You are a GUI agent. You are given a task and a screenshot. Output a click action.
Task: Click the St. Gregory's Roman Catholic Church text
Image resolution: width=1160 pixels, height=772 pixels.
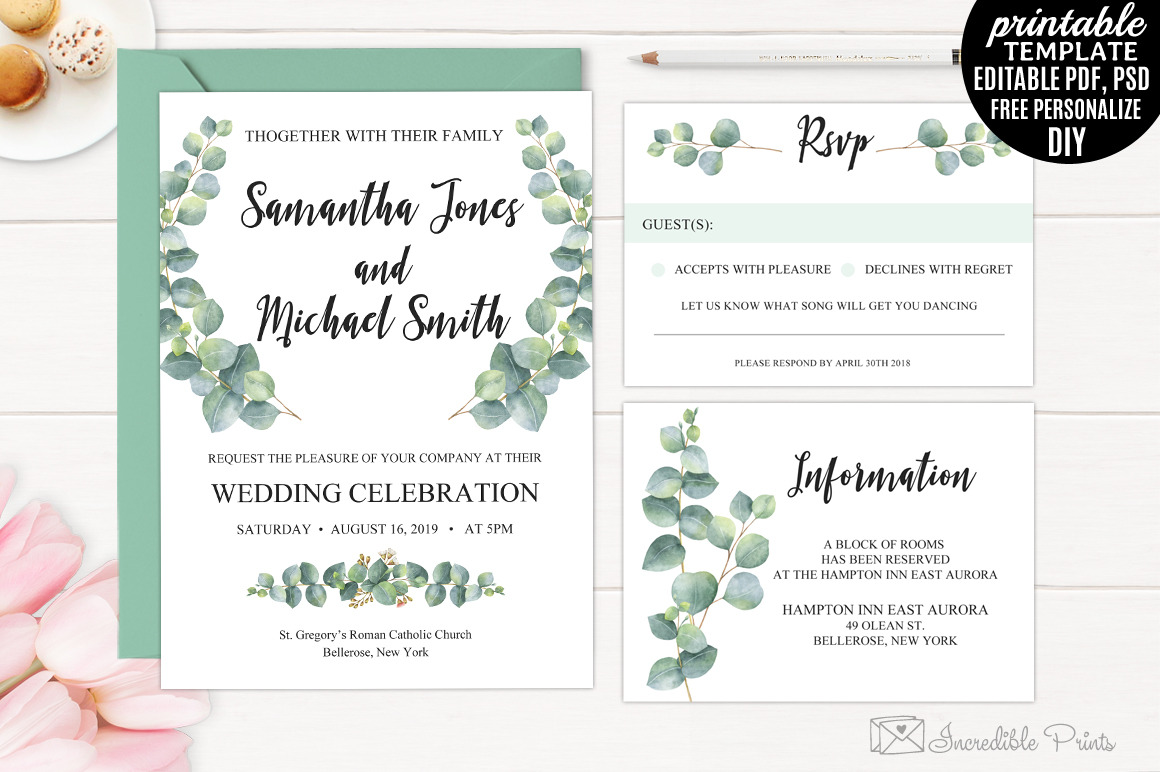pos(375,635)
